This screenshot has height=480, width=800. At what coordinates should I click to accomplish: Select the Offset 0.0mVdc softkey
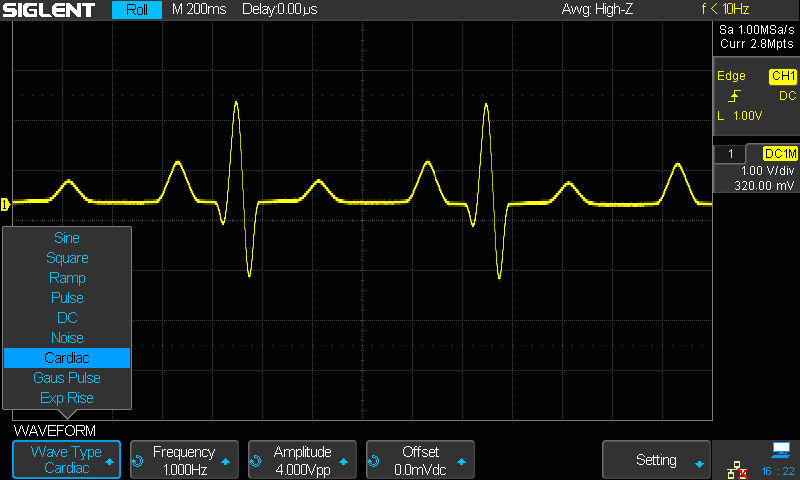(x=420, y=460)
